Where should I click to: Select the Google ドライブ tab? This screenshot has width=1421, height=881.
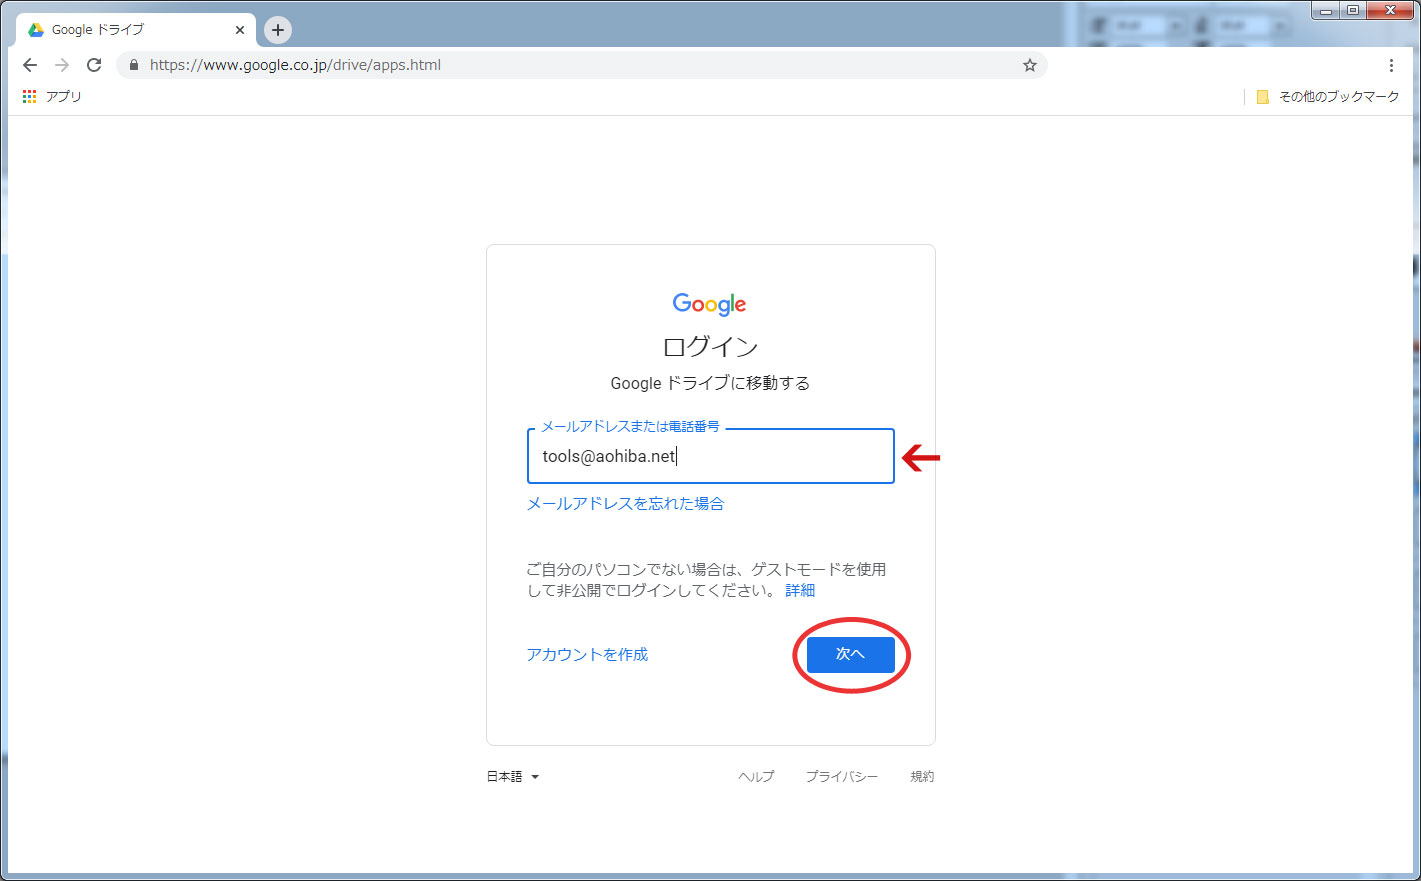[135, 30]
